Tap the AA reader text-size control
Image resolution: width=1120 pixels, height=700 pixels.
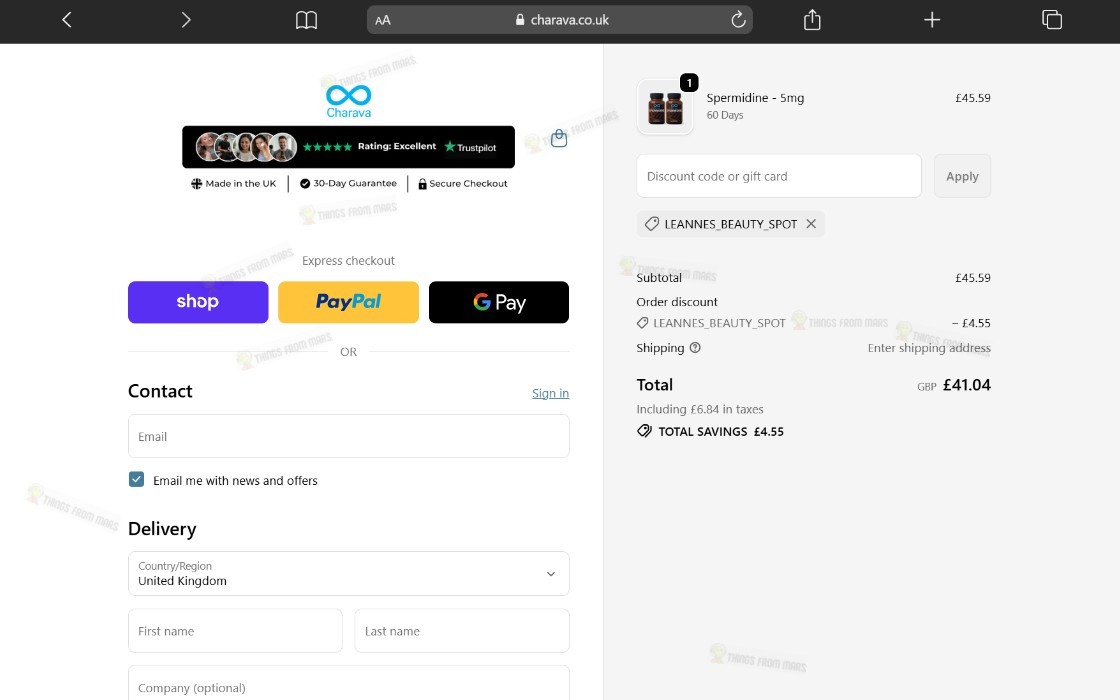point(383,20)
